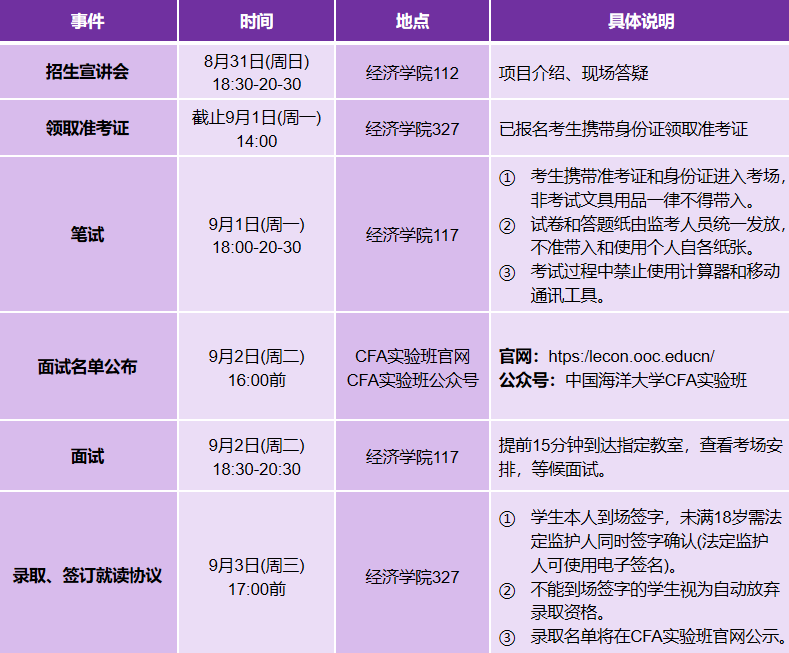Select the 招生宣讲会 event cell
The height and width of the screenshot is (653, 789).
point(88,72)
